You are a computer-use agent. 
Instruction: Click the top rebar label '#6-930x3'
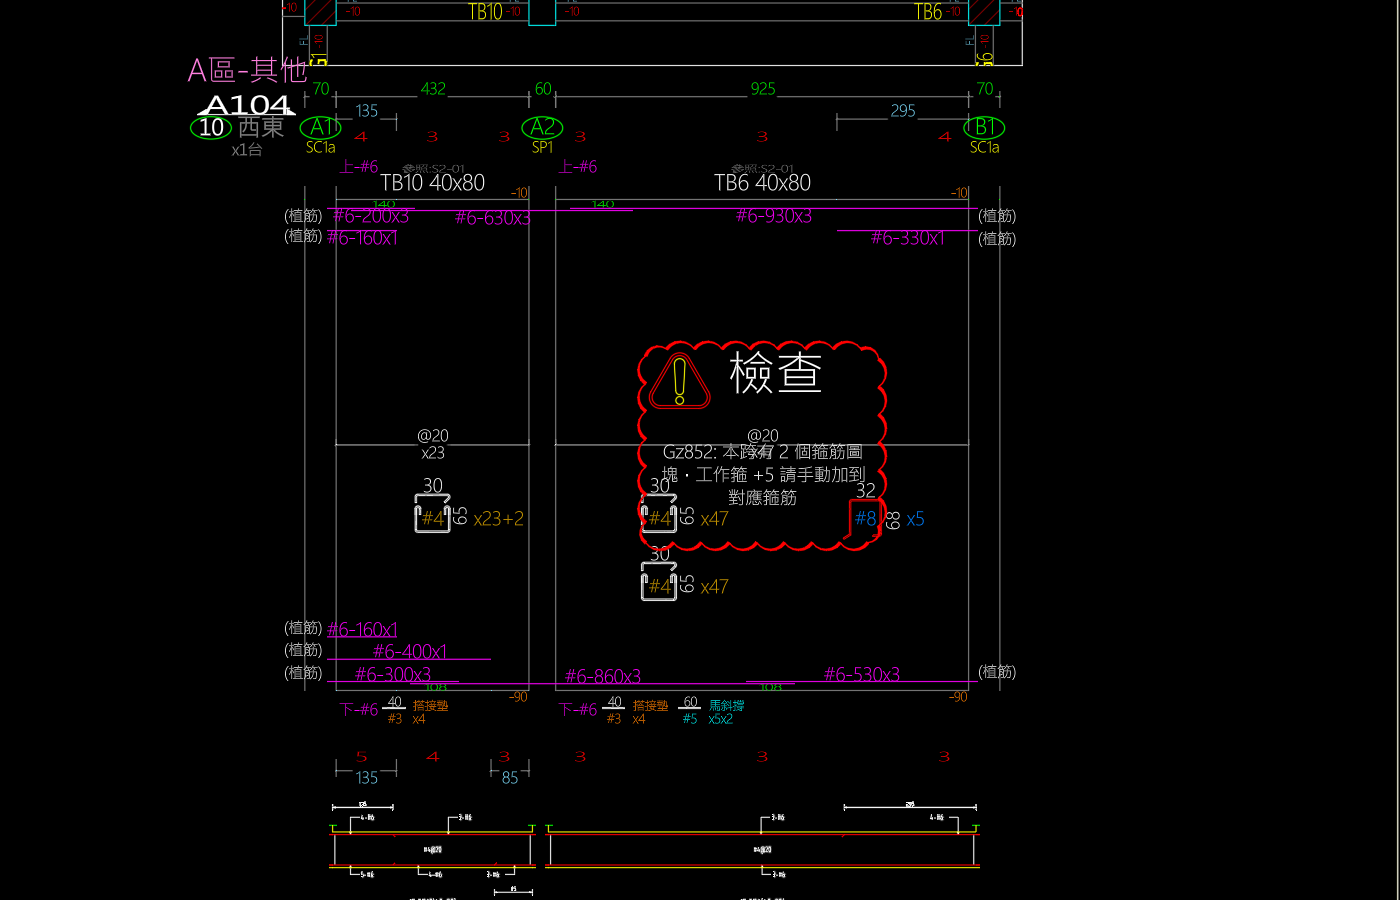[x=774, y=216]
